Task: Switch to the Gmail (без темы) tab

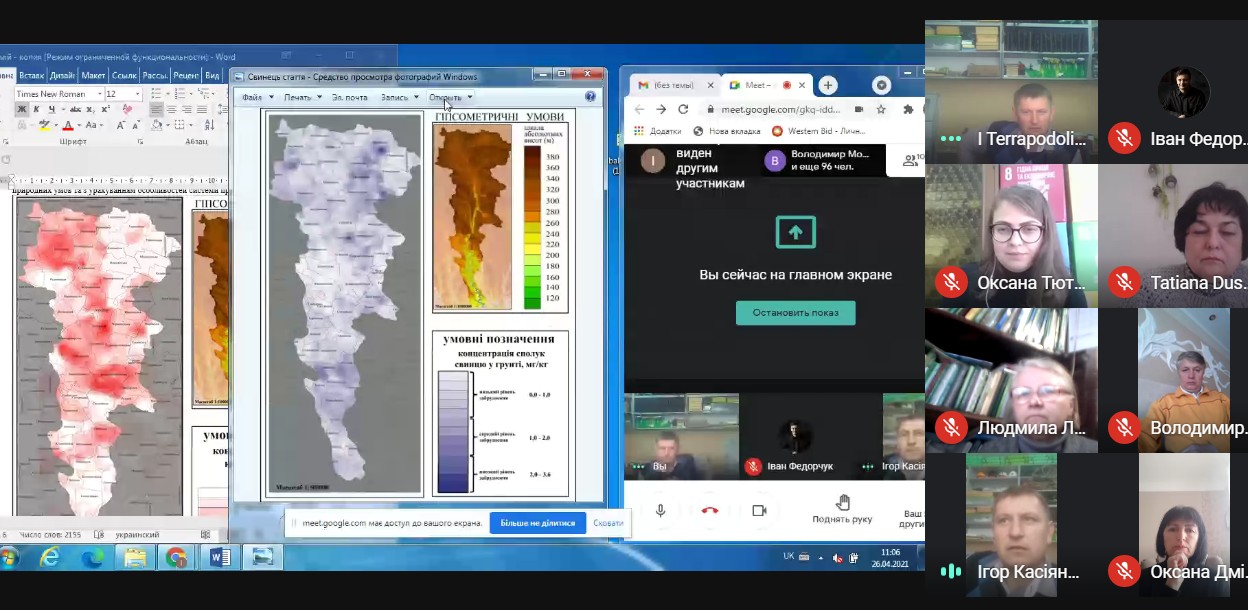Action: 672,85
